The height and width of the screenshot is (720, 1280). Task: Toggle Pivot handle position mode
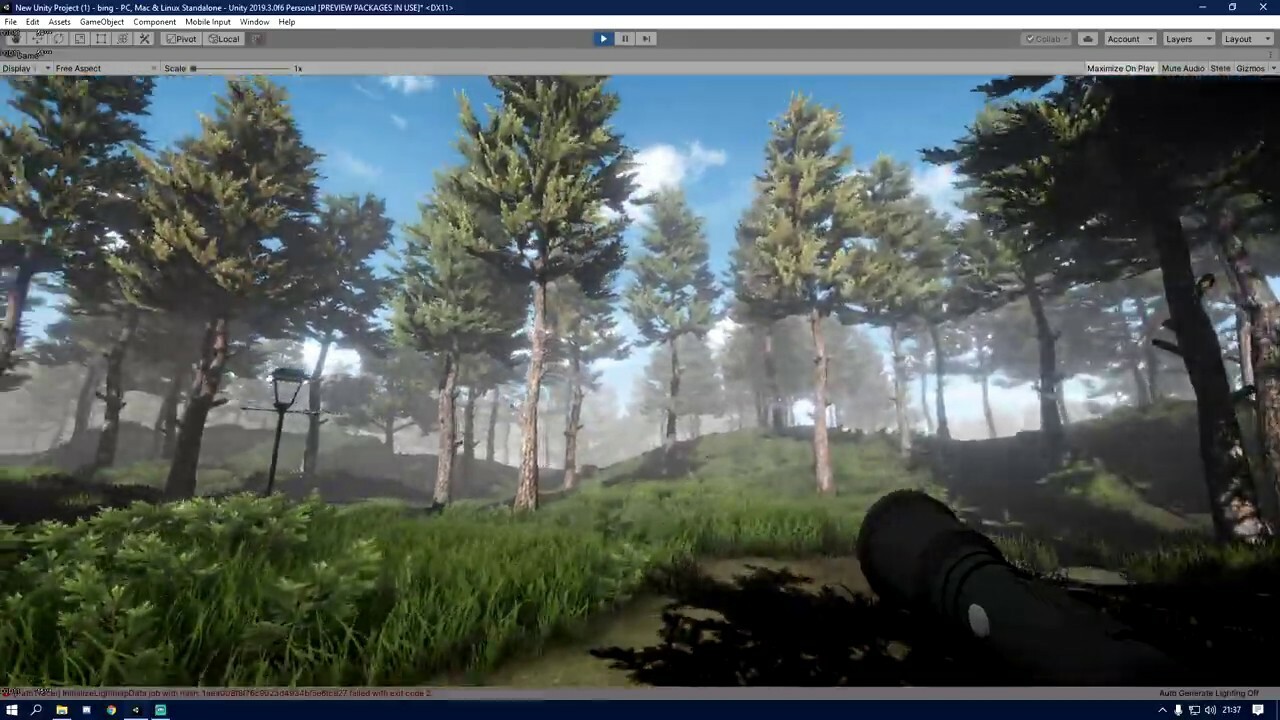coord(181,39)
